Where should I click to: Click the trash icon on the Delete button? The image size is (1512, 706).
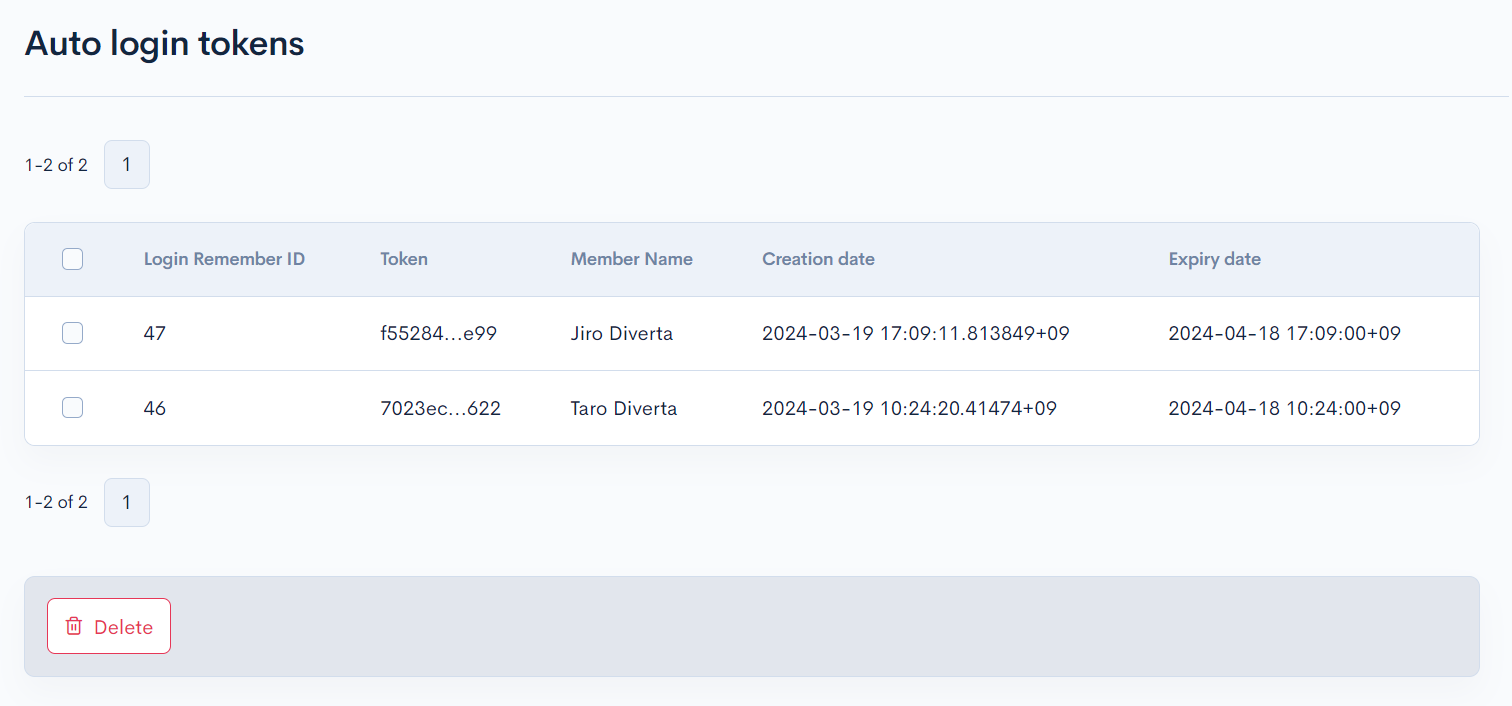coord(74,626)
